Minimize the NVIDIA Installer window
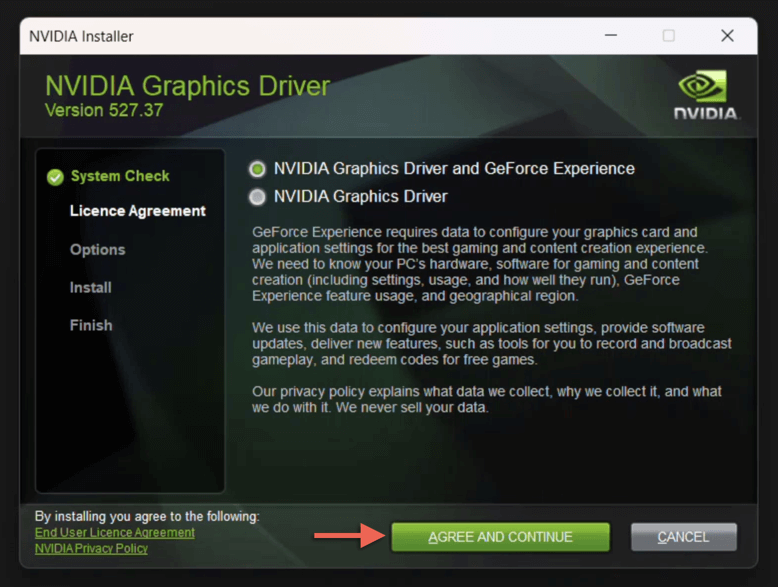This screenshot has width=778, height=587. coord(611,36)
